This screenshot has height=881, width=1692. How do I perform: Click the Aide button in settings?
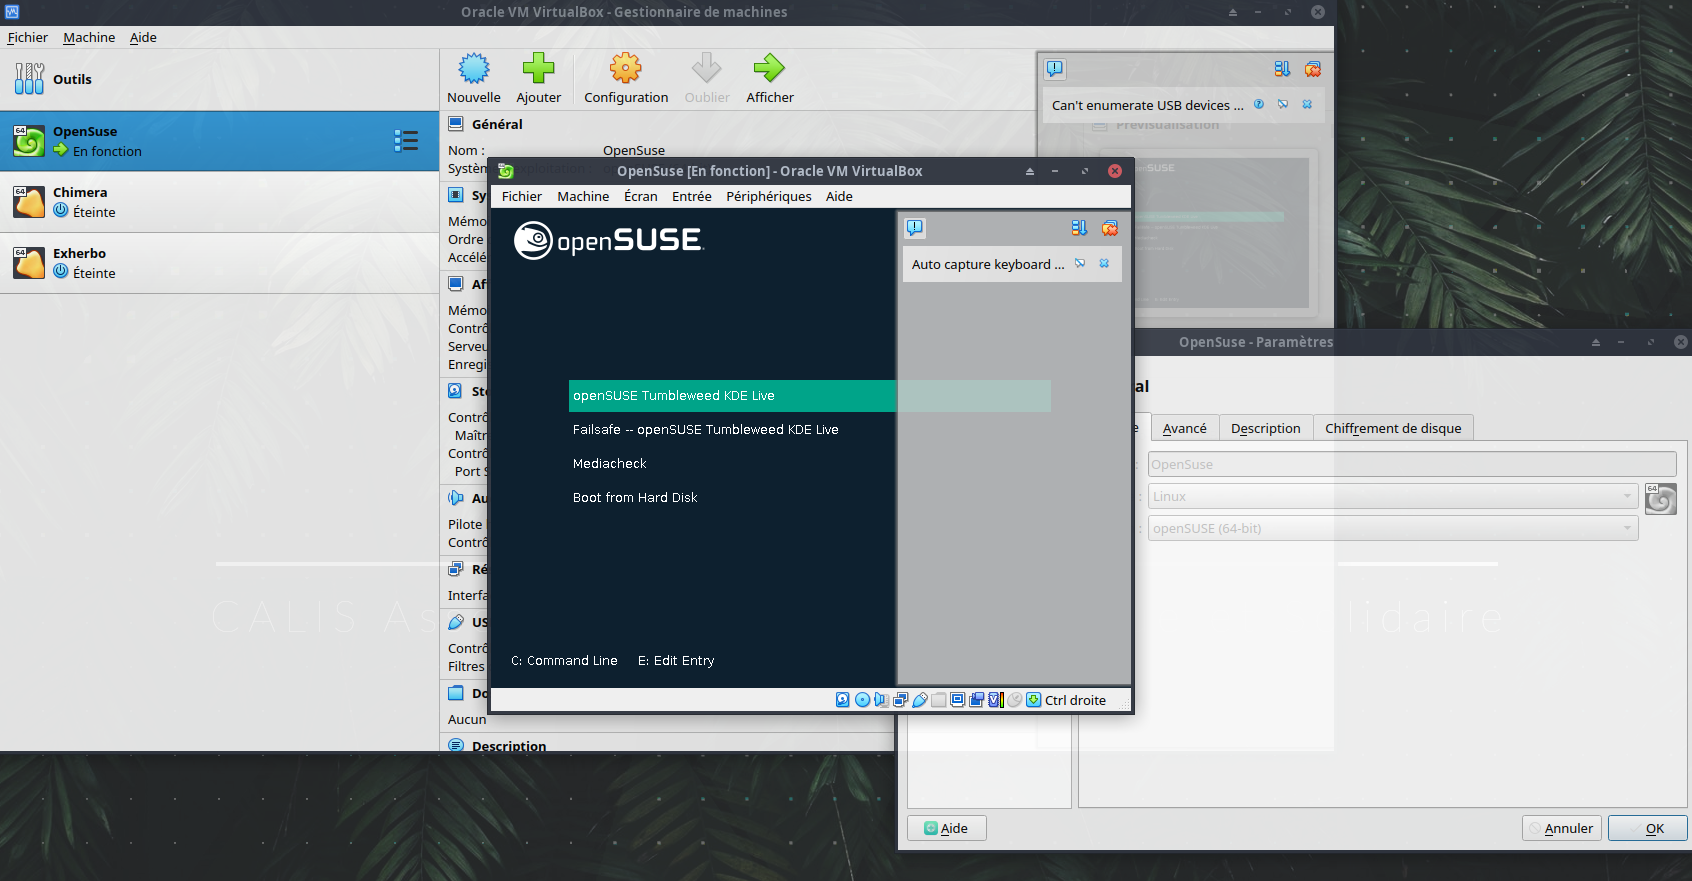point(946,828)
